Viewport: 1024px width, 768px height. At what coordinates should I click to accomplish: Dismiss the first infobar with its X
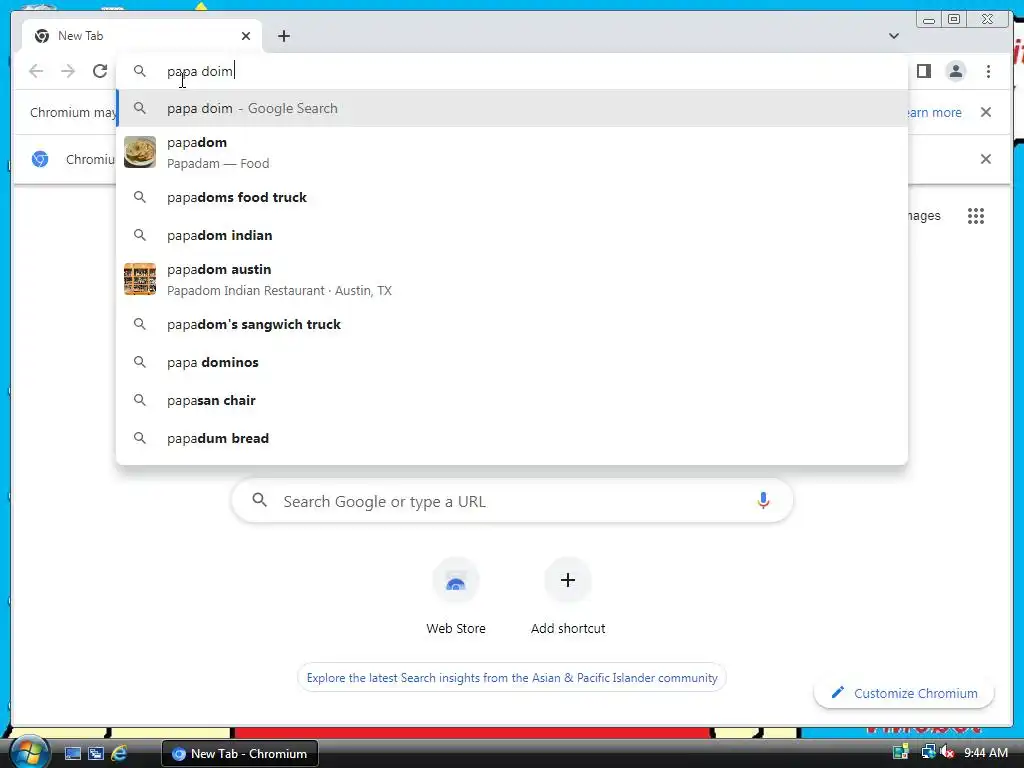(986, 112)
